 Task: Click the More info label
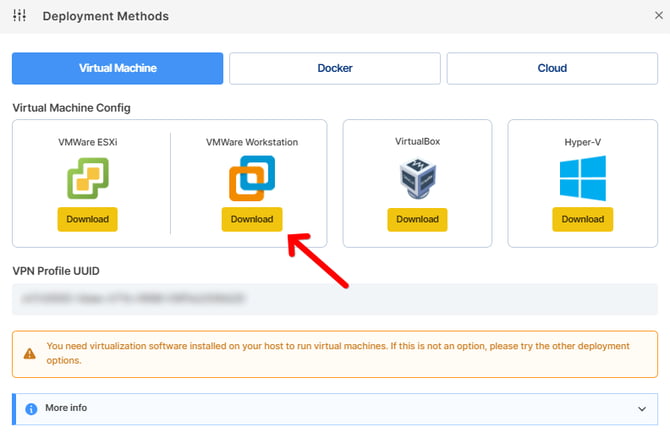click(66, 408)
